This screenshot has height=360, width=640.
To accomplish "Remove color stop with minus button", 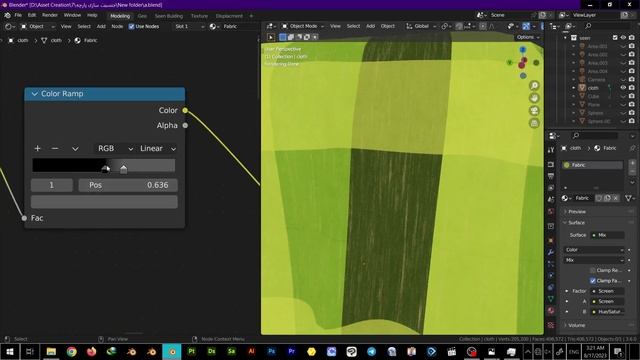I will click(x=55, y=148).
